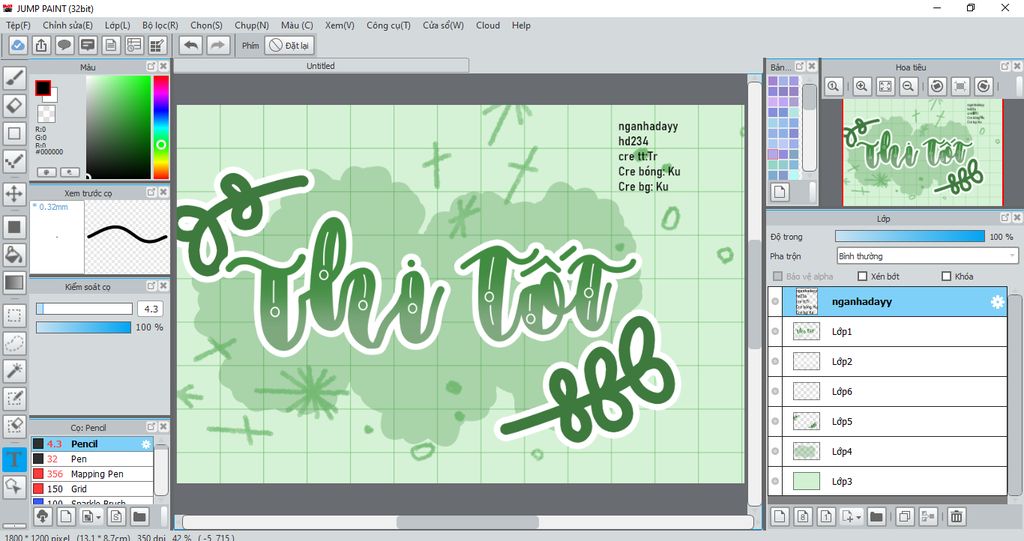This screenshot has height=541, width=1024.
Task: Select the Pen brush in brush list
Action: coord(92,459)
